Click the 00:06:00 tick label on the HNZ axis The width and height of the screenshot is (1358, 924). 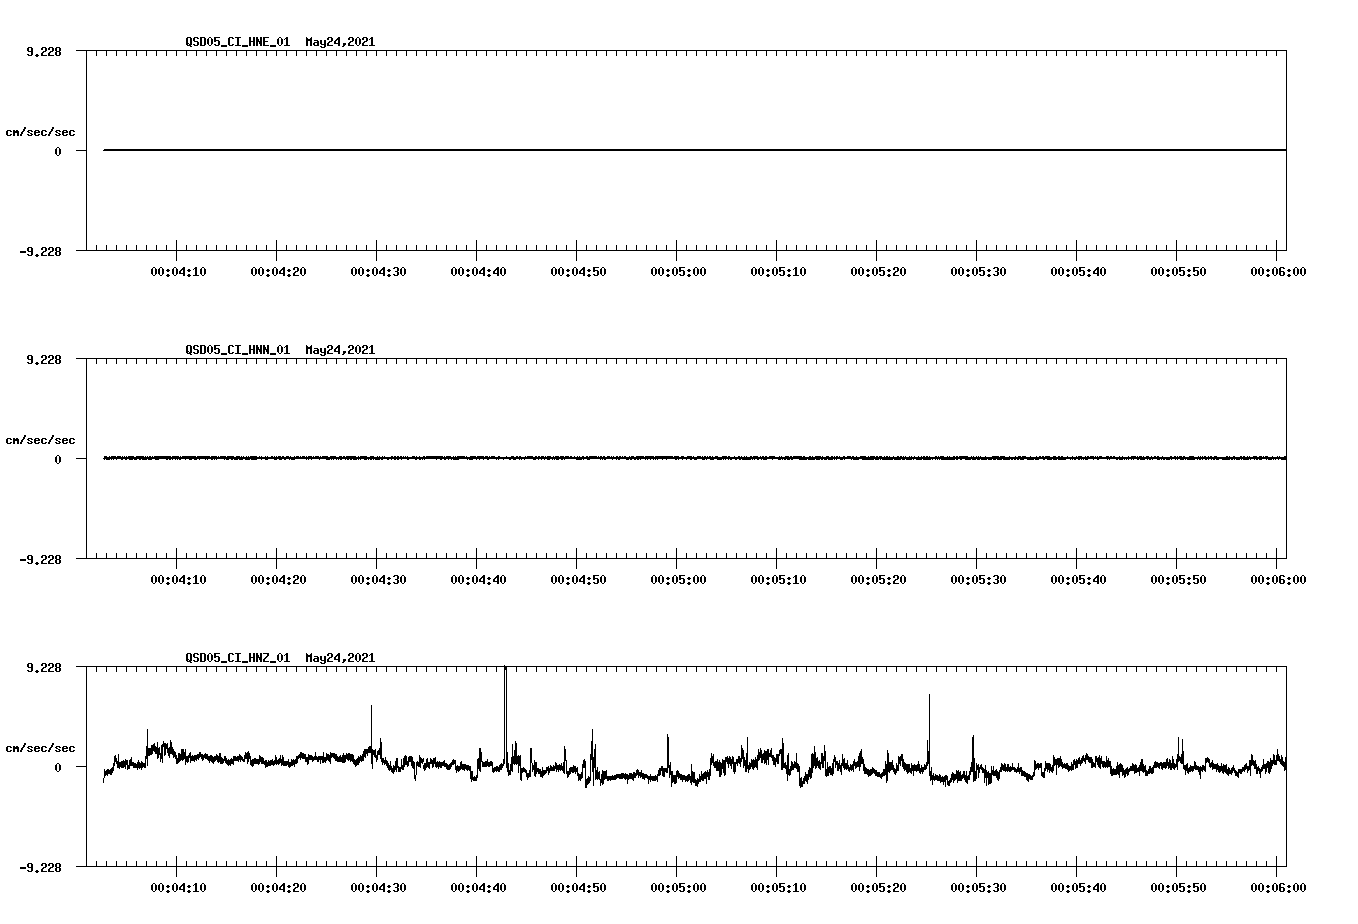[x=1279, y=886]
